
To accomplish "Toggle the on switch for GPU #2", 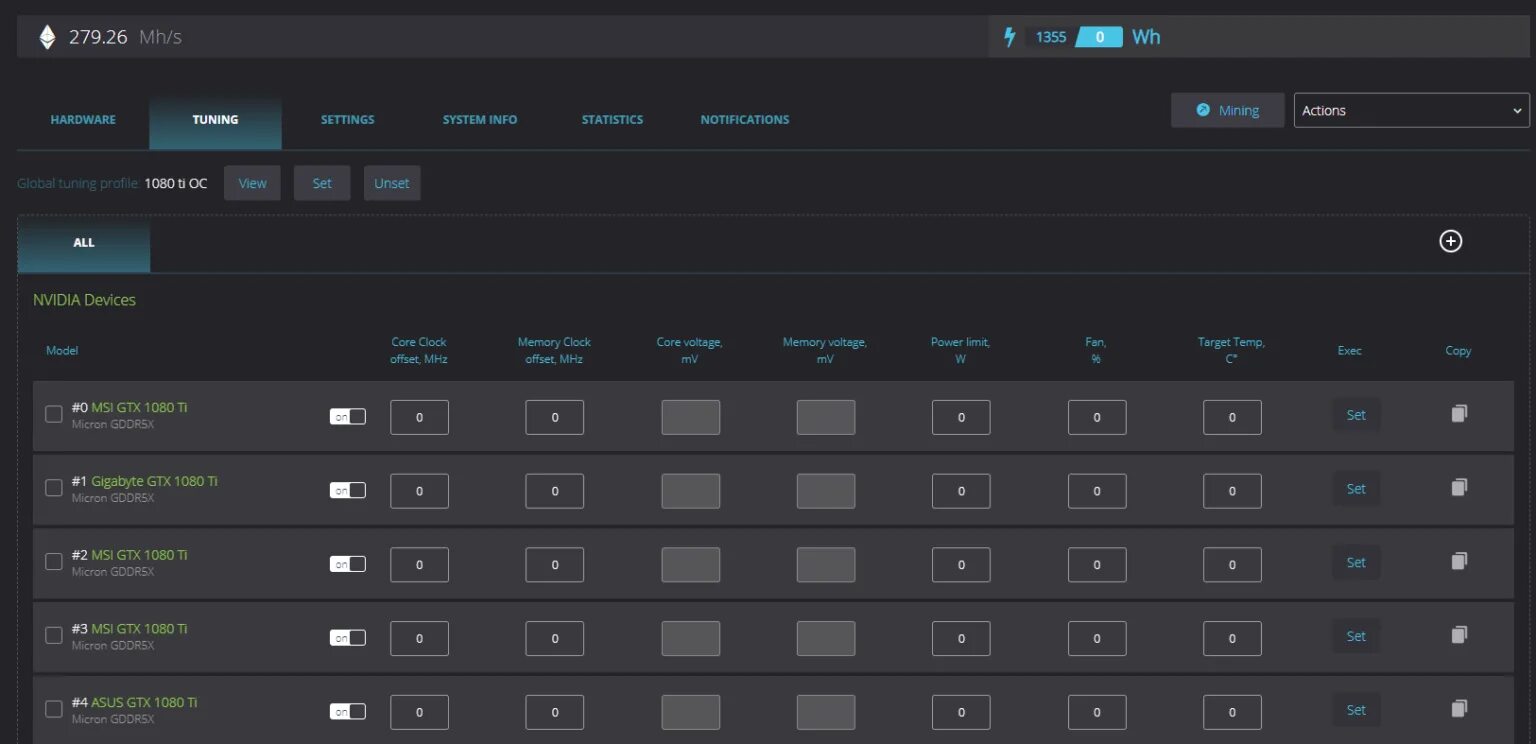I will [x=348, y=564].
